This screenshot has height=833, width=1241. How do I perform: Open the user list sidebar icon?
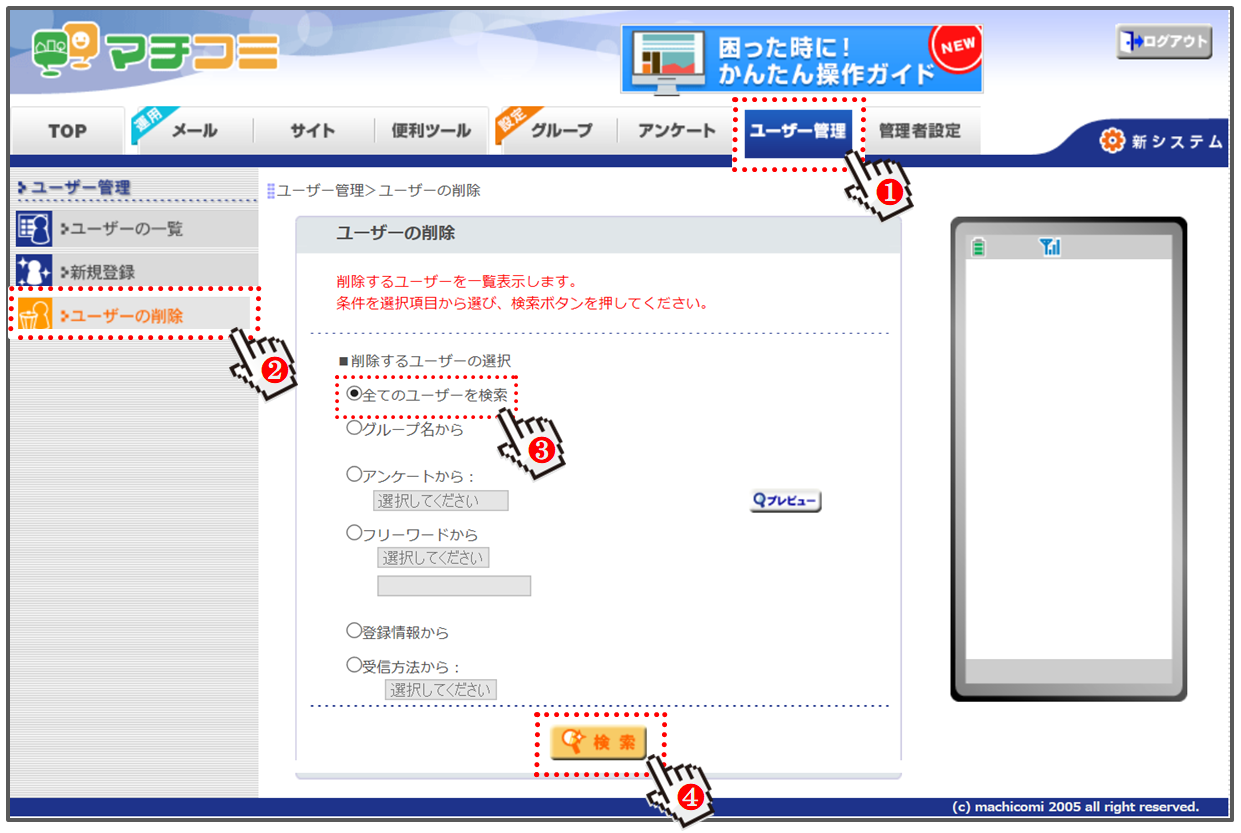34,229
